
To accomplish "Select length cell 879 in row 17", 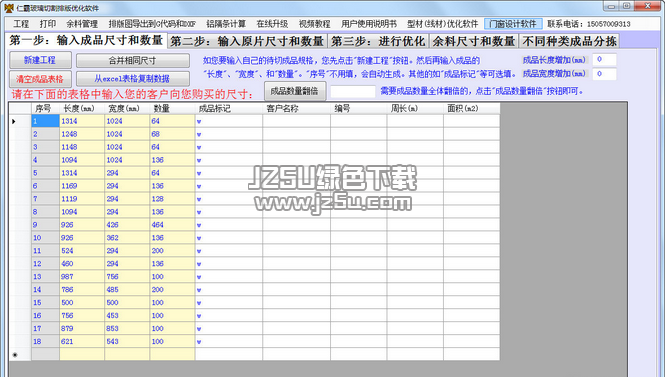I will (x=82, y=329).
